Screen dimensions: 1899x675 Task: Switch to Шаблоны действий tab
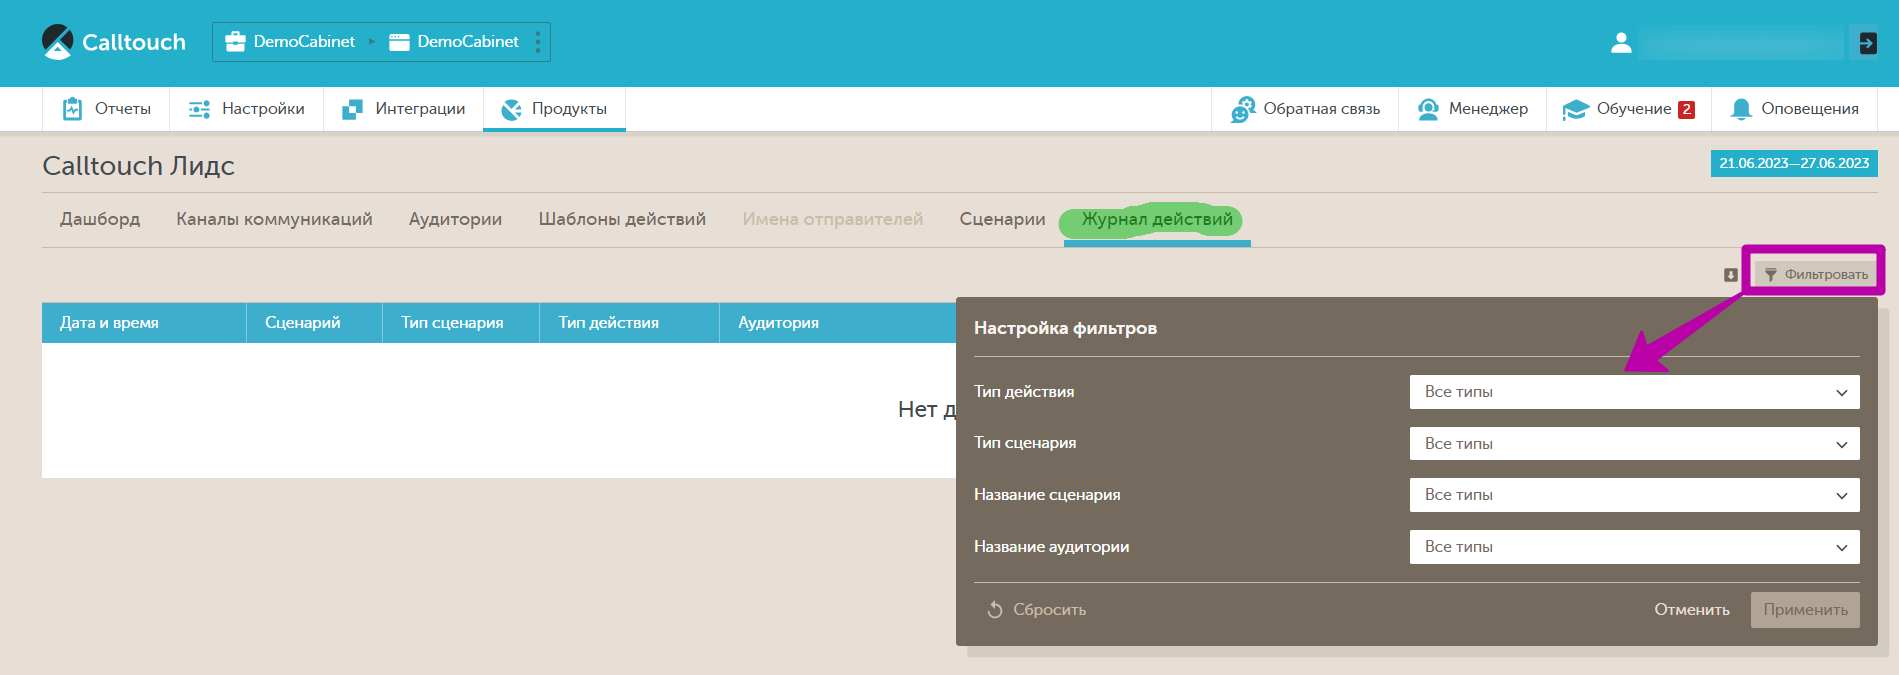coord(622,219)
